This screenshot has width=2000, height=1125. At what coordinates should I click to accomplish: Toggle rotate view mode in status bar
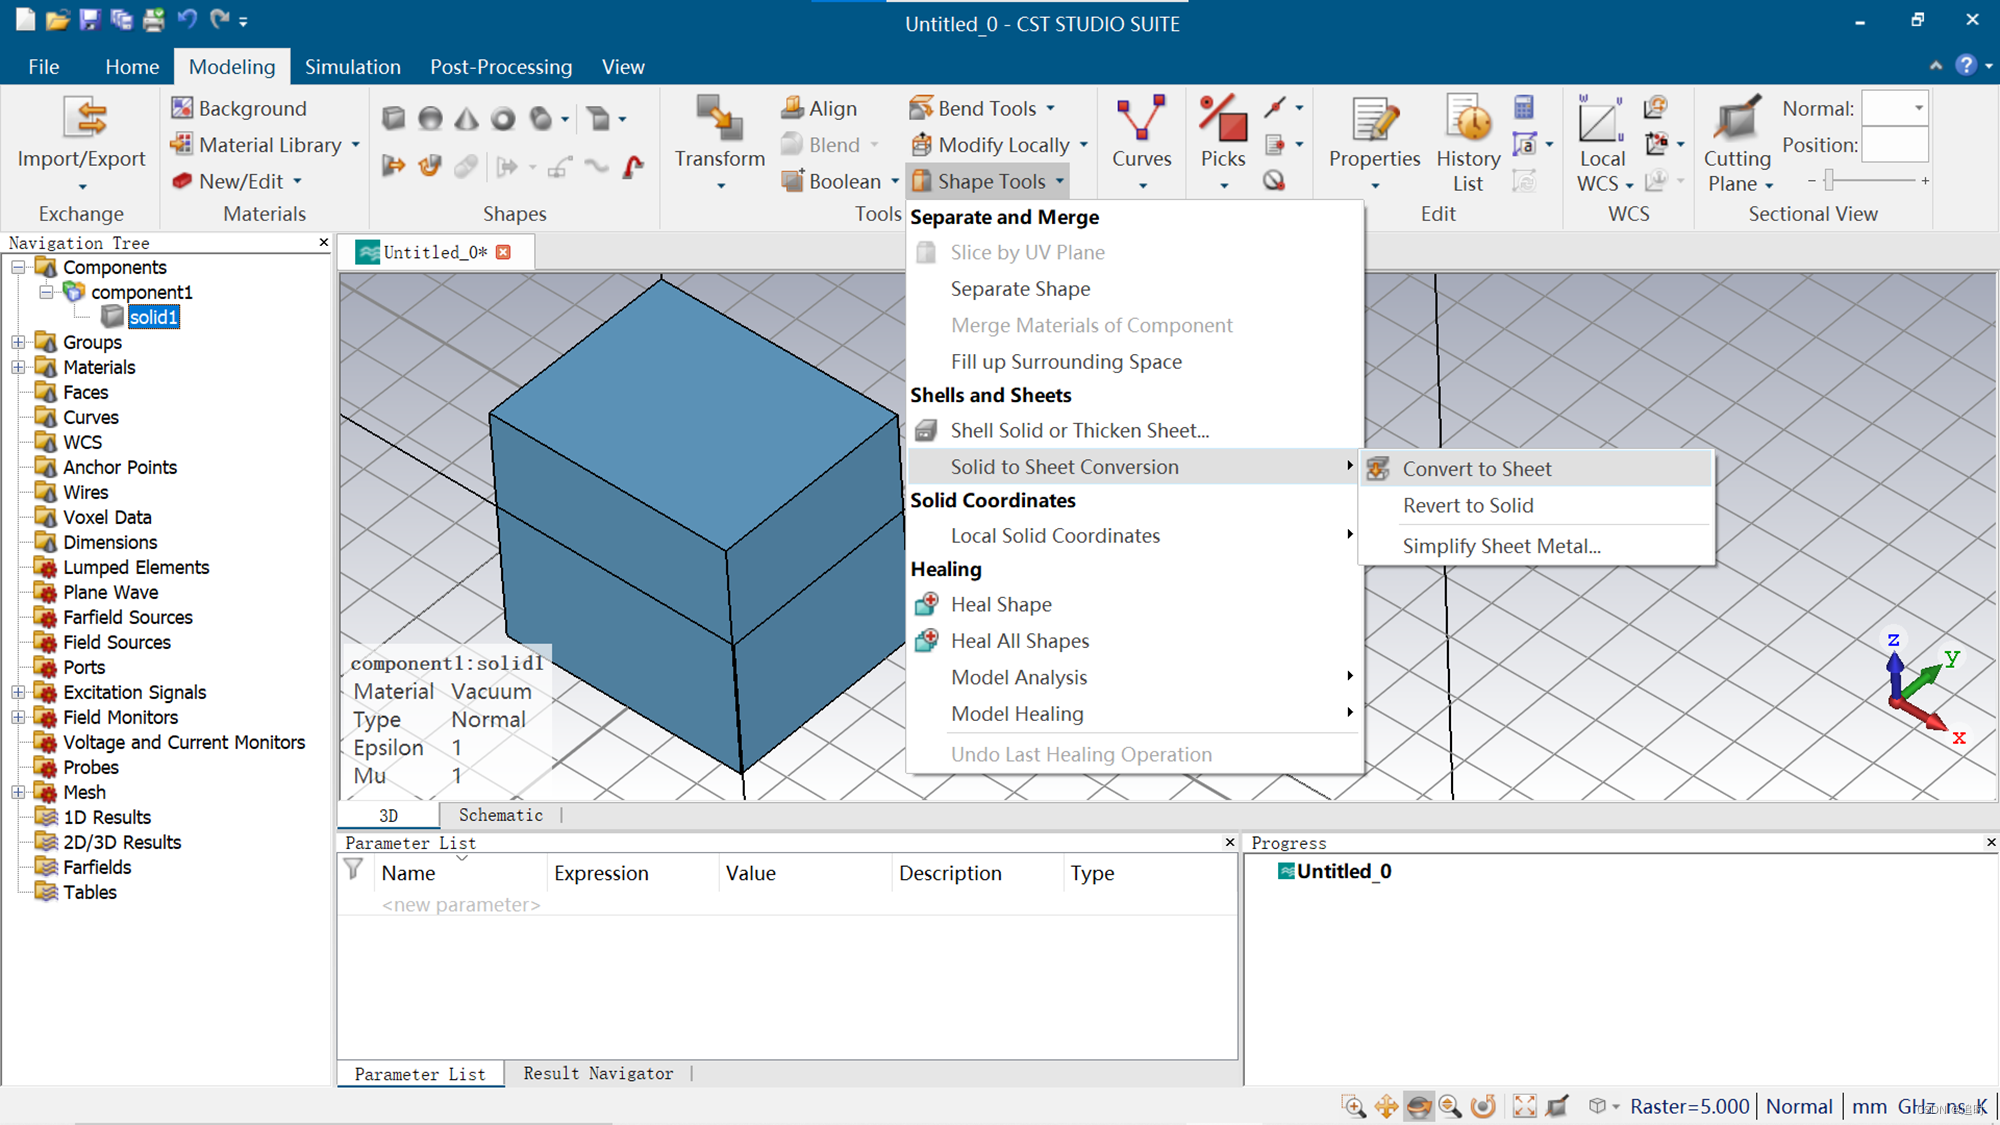click(x=1418, y=1106)
